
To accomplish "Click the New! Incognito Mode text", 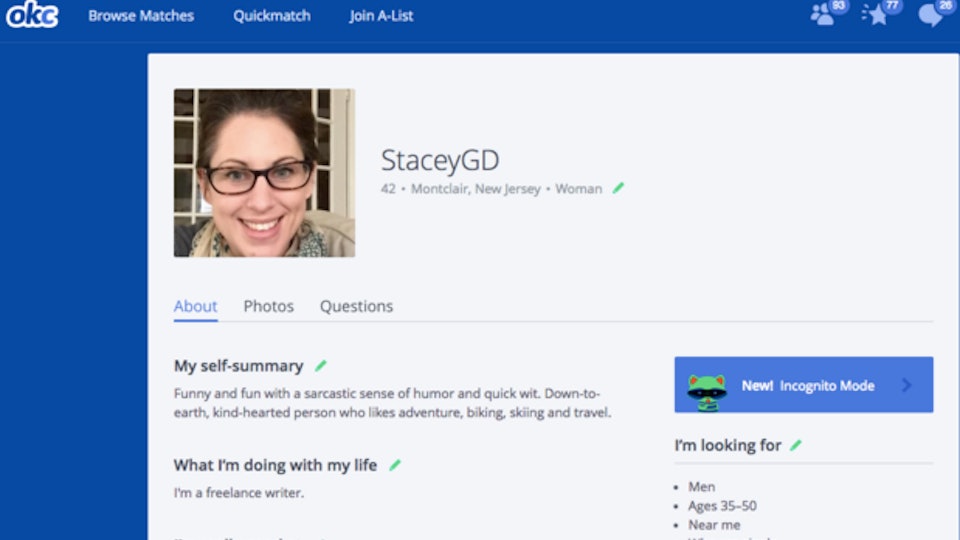I will pyautogui.click(x=808, y=385).
